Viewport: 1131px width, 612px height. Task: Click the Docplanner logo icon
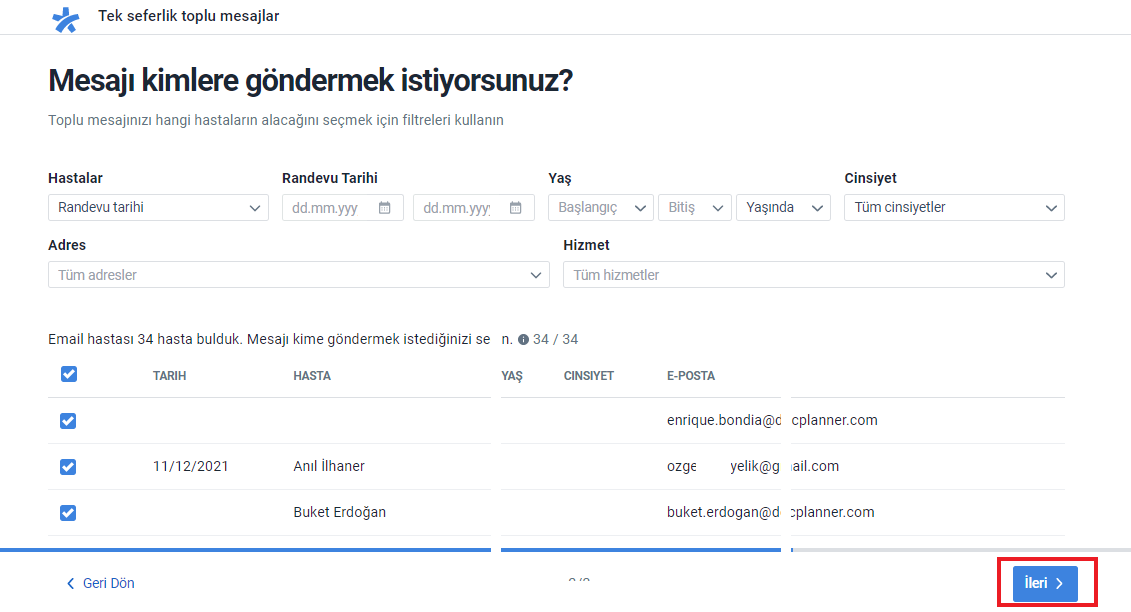(66, 19)
